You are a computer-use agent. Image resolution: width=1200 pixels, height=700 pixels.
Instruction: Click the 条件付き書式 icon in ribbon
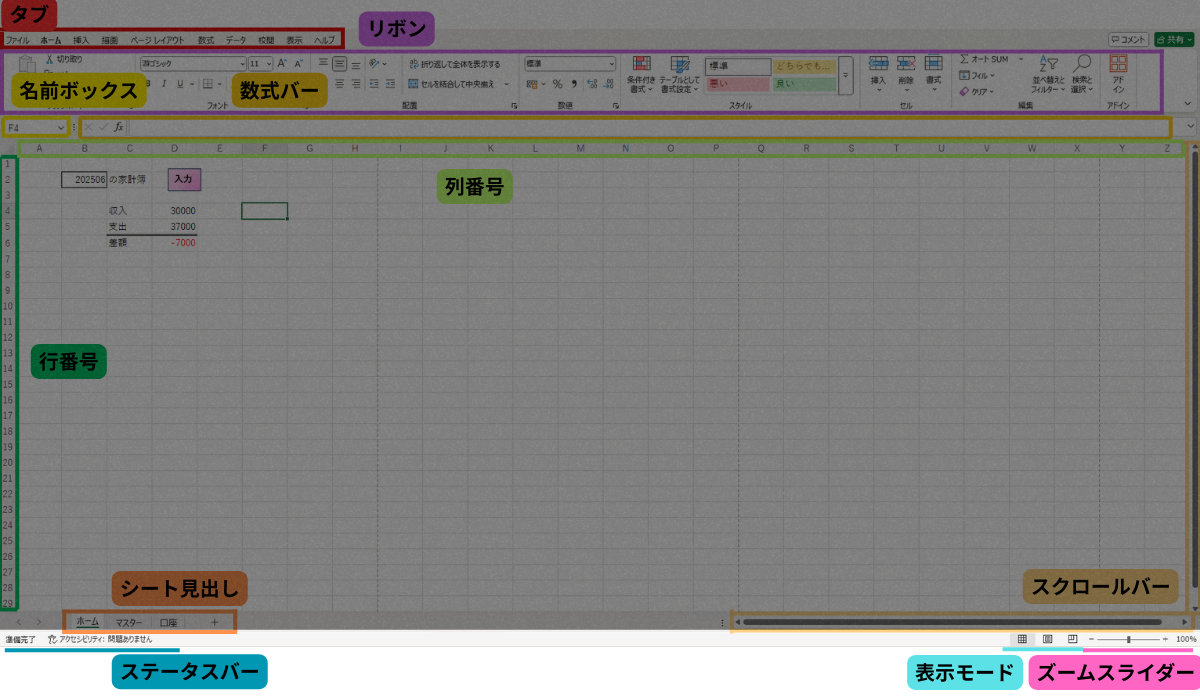(641, 64)
